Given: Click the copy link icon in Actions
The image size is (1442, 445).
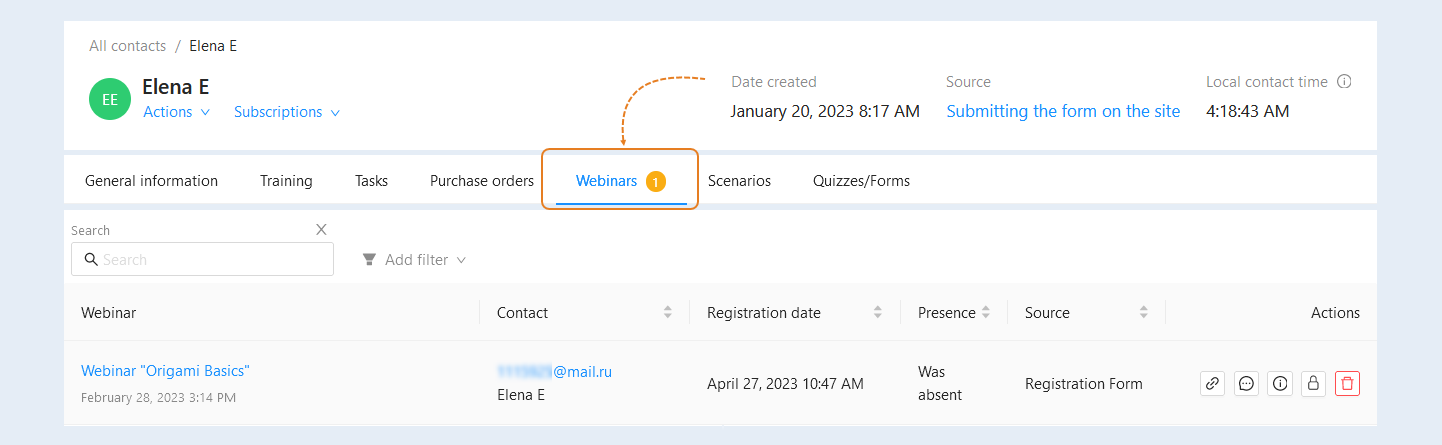Looking at the screenshot, I should click(1212, 383).
